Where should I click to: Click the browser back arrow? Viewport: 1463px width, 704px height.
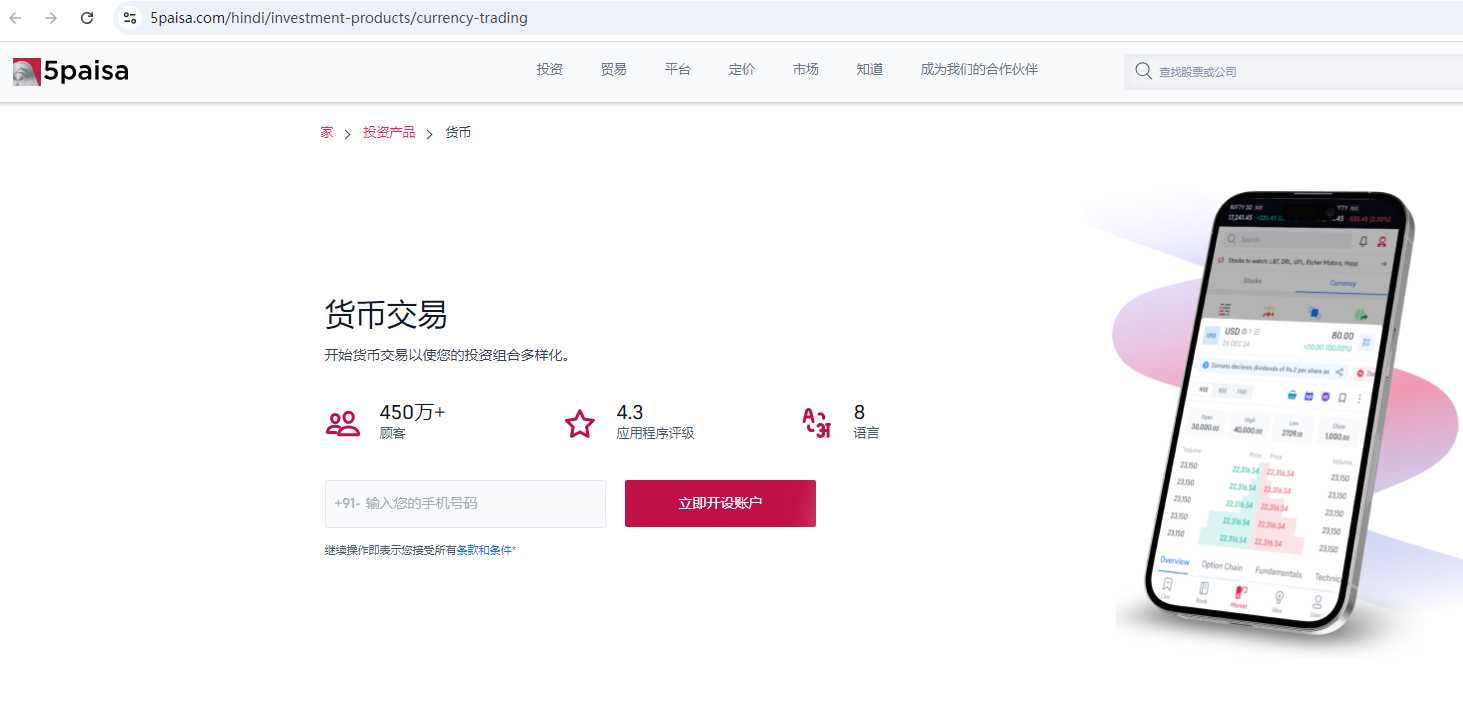point(16,18)
